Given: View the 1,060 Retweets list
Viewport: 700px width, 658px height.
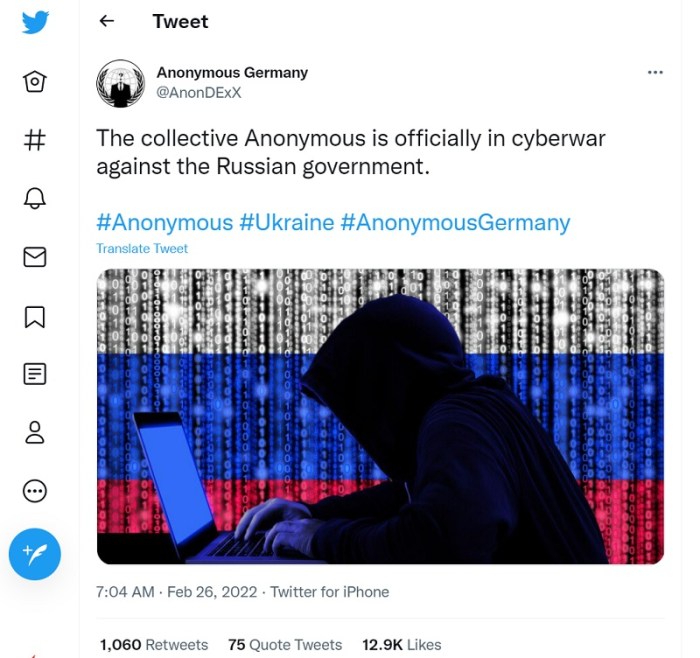Looking at the screenshot, I should pyautogui.click(x=153, y=645).
